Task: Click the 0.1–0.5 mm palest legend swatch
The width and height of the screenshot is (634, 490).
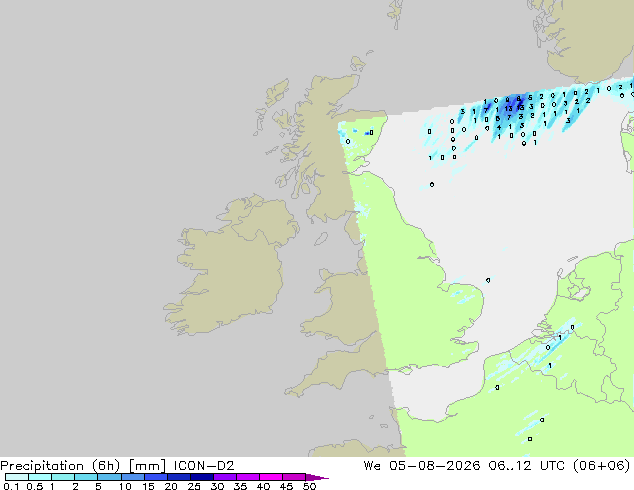Action: (x=17, y=477)
